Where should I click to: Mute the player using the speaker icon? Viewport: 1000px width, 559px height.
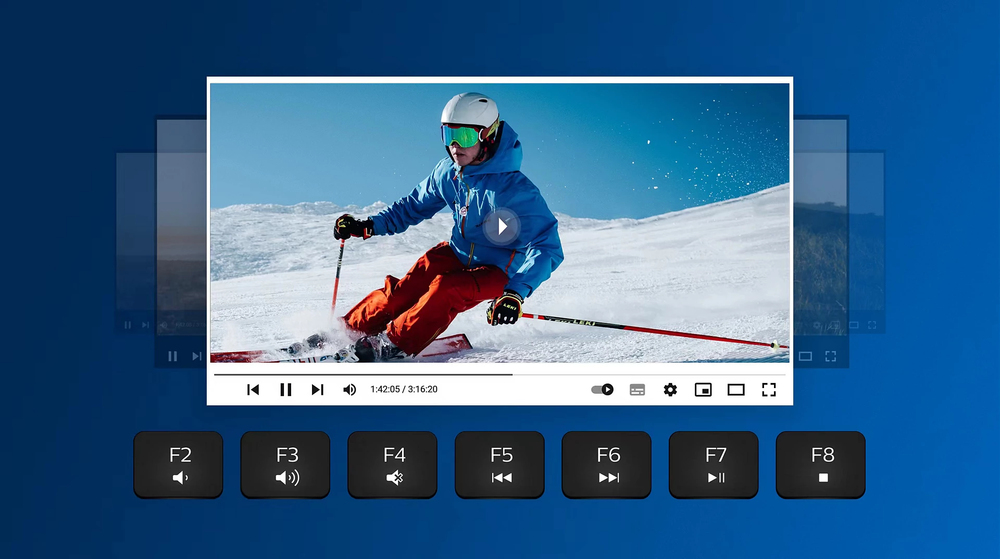[349, 390]
